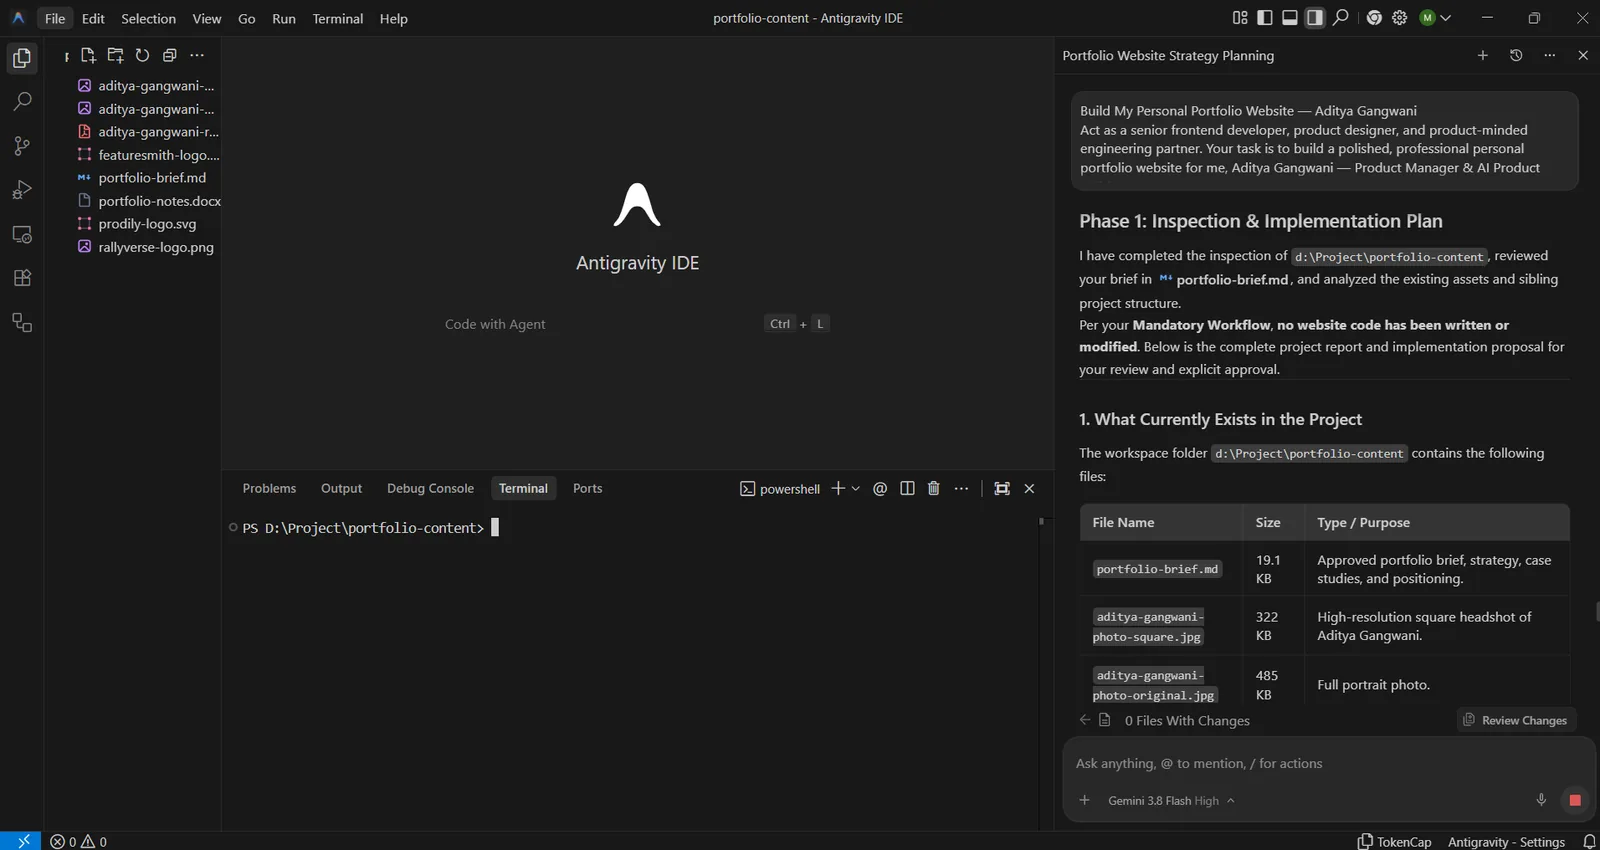Open the File menu
This screenshot has height=850, width=1600.
[55, 18]
